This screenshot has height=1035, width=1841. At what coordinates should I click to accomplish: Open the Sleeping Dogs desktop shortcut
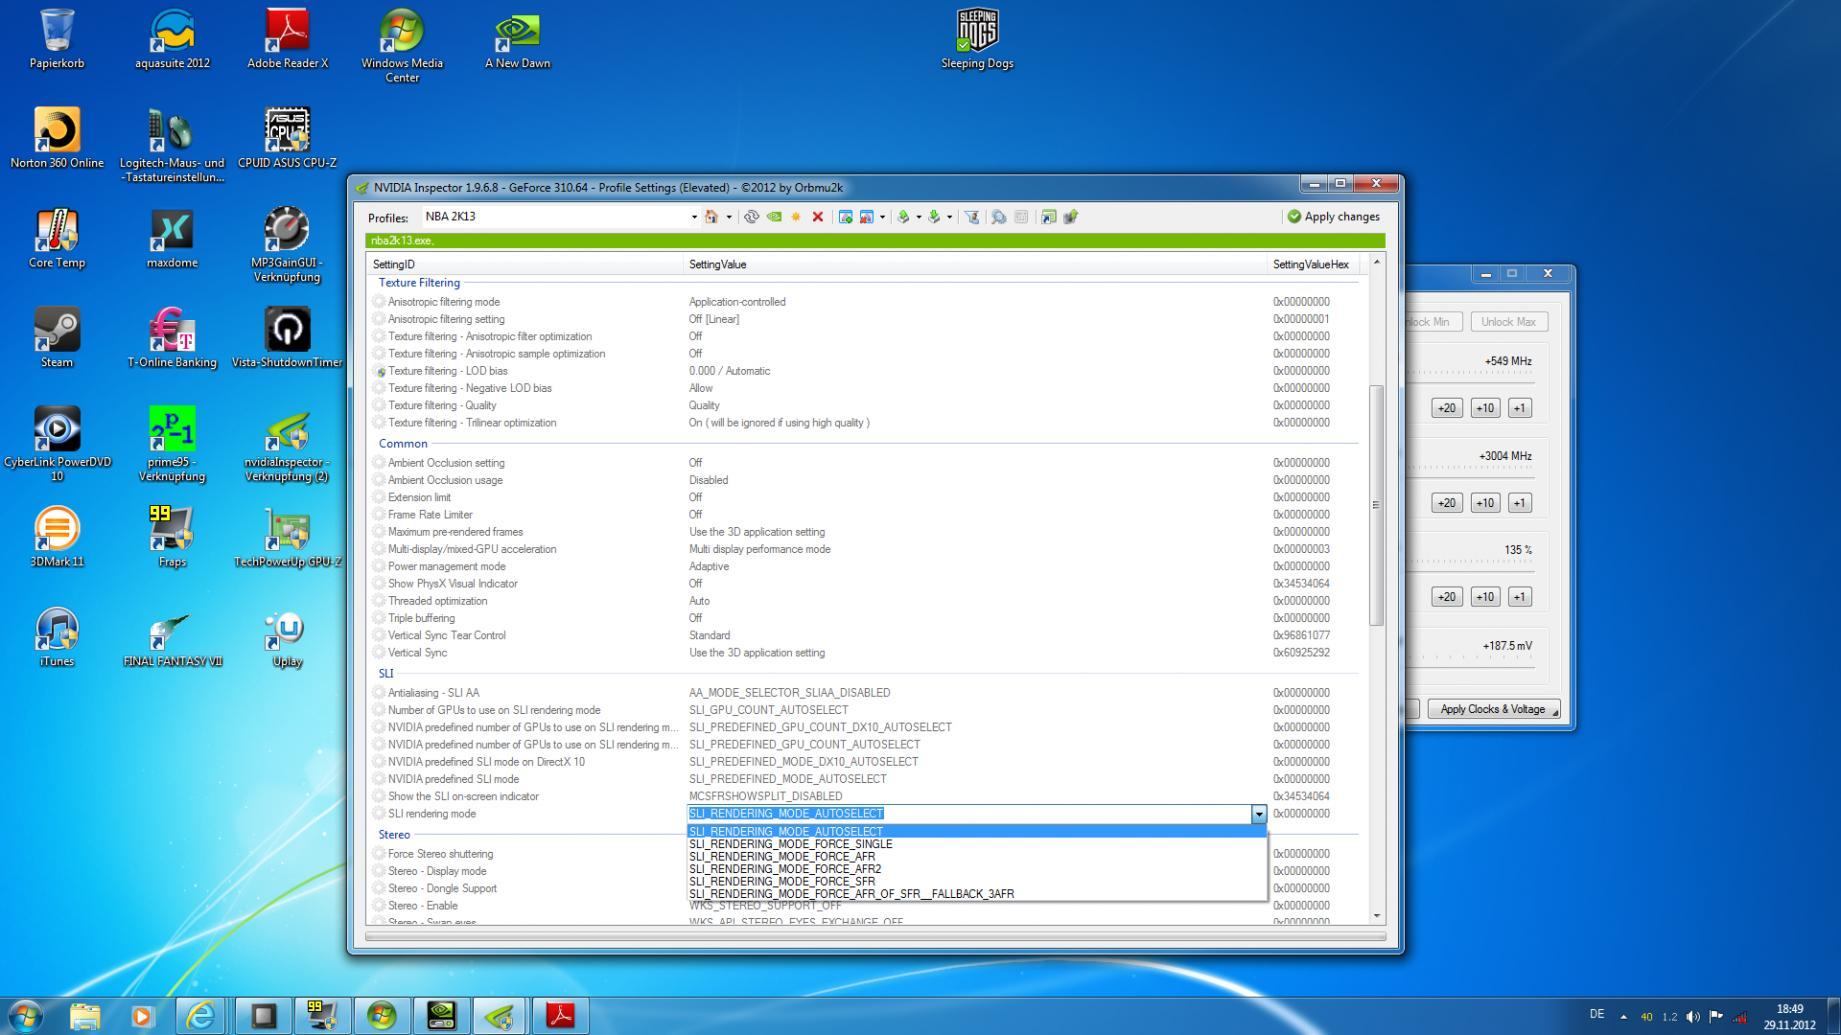tap(977, 40)
